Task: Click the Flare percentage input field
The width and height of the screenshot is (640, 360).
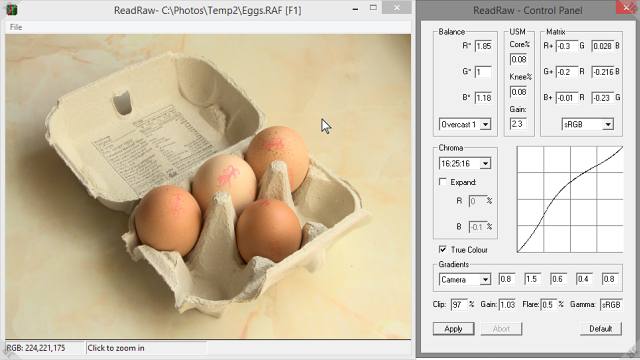Action: coord(549,304)
